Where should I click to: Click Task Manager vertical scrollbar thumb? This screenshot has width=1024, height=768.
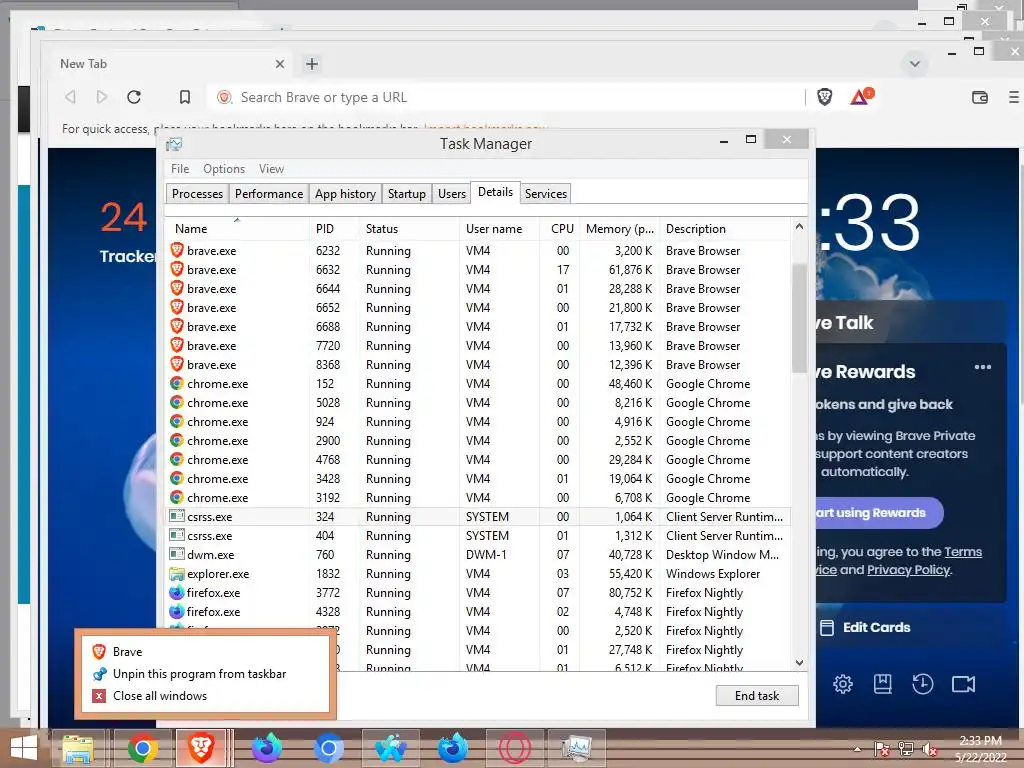coord(799,318)
